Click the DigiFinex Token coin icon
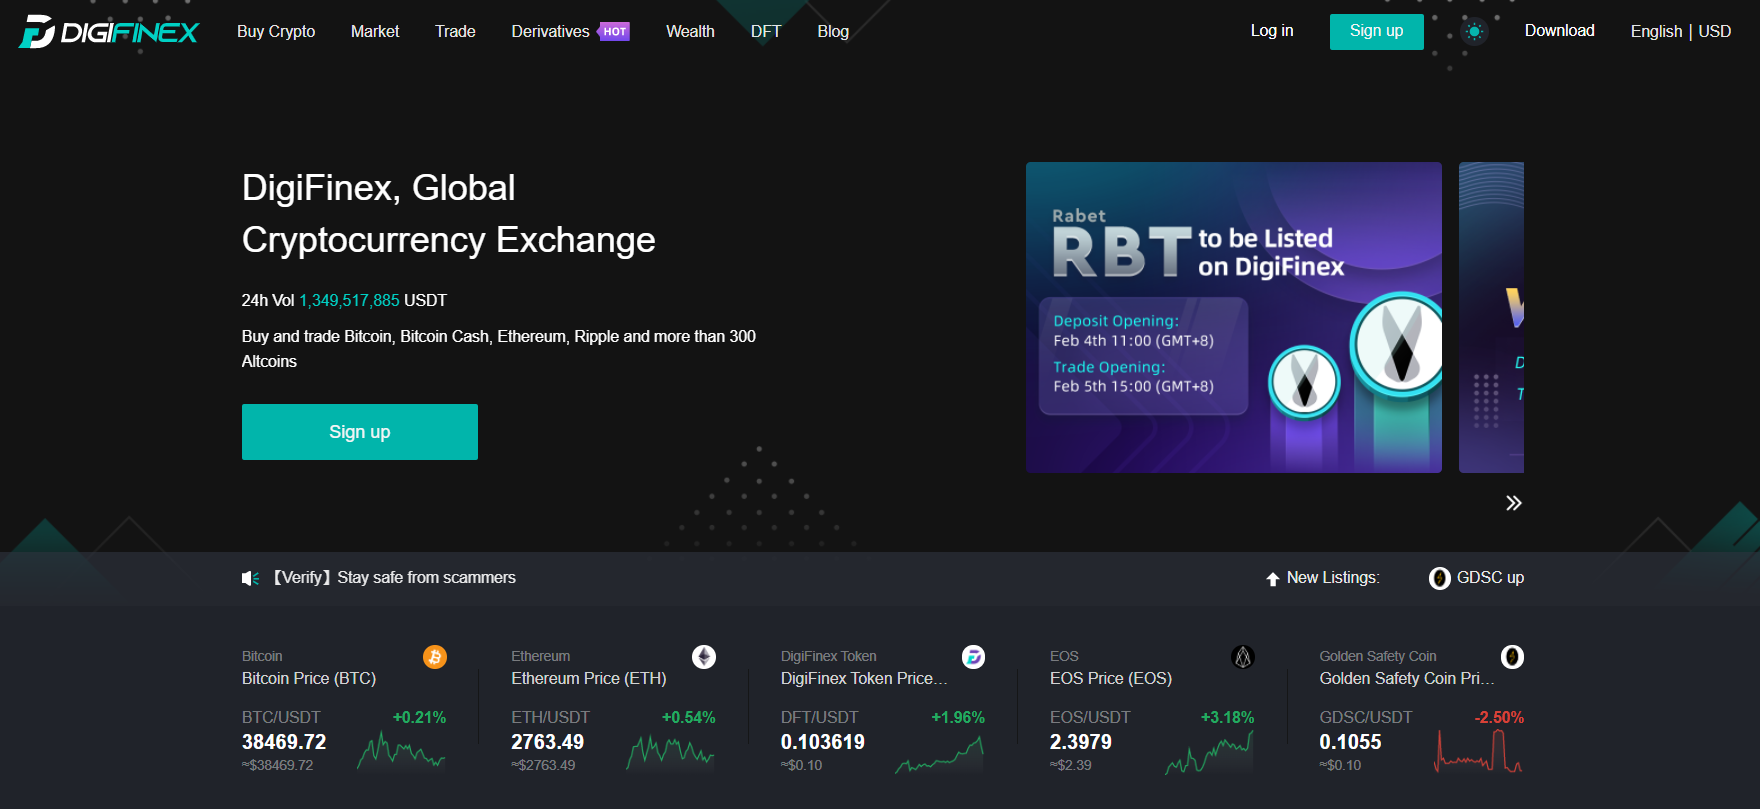This screenshot has width=1760, height=809. [x=973, y=657]
